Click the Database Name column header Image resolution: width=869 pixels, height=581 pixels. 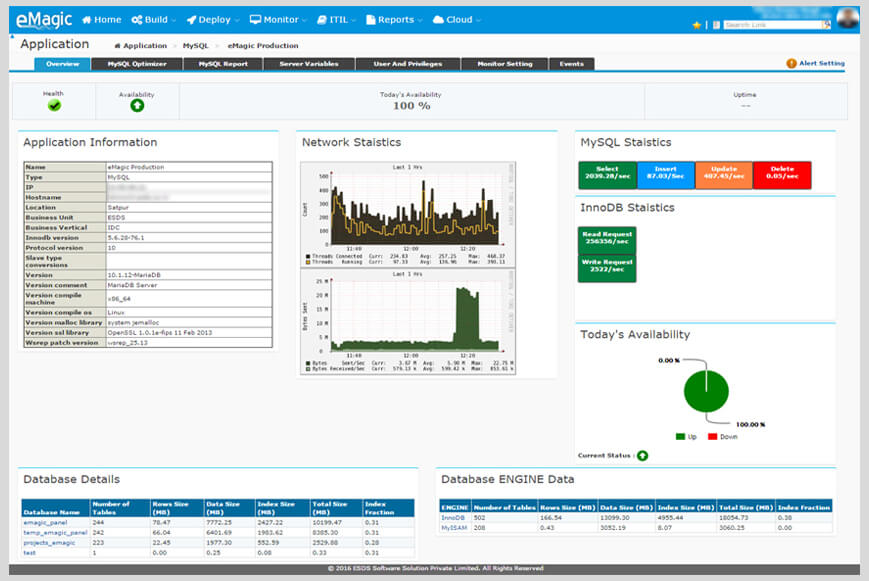pyautogui.click(x=56, y=508)
